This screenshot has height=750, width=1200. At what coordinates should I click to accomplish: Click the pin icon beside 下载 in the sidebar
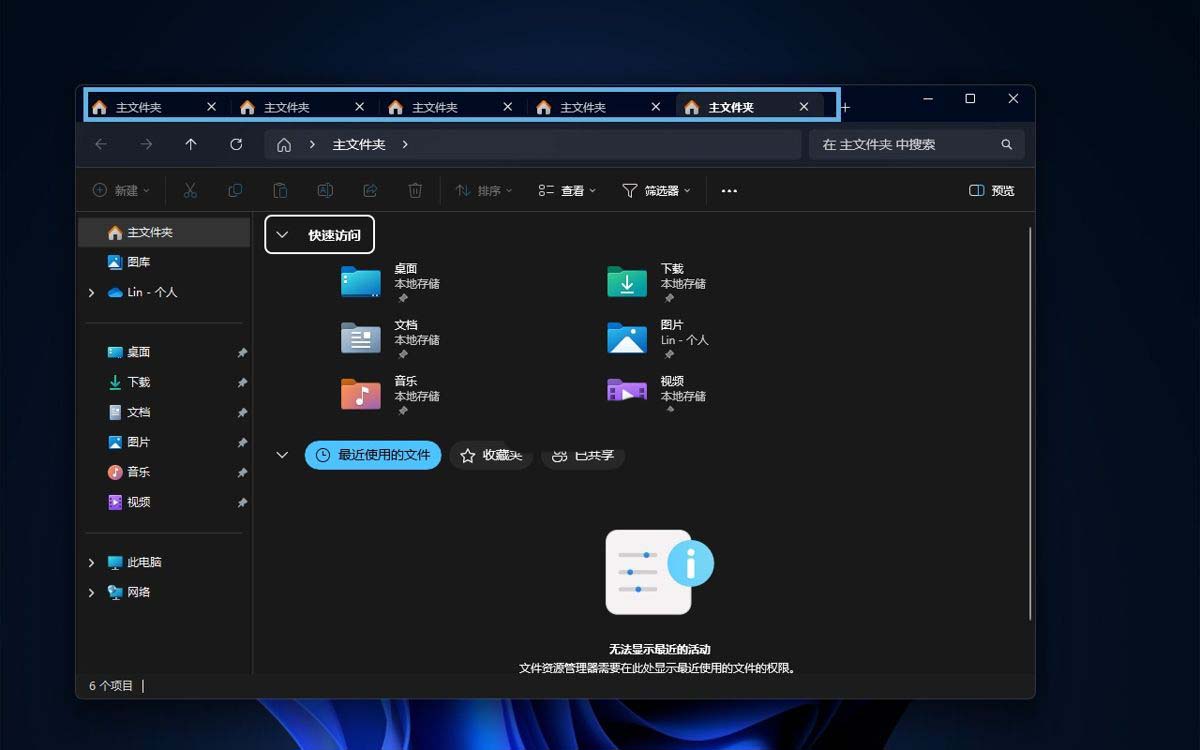(242, 383)
